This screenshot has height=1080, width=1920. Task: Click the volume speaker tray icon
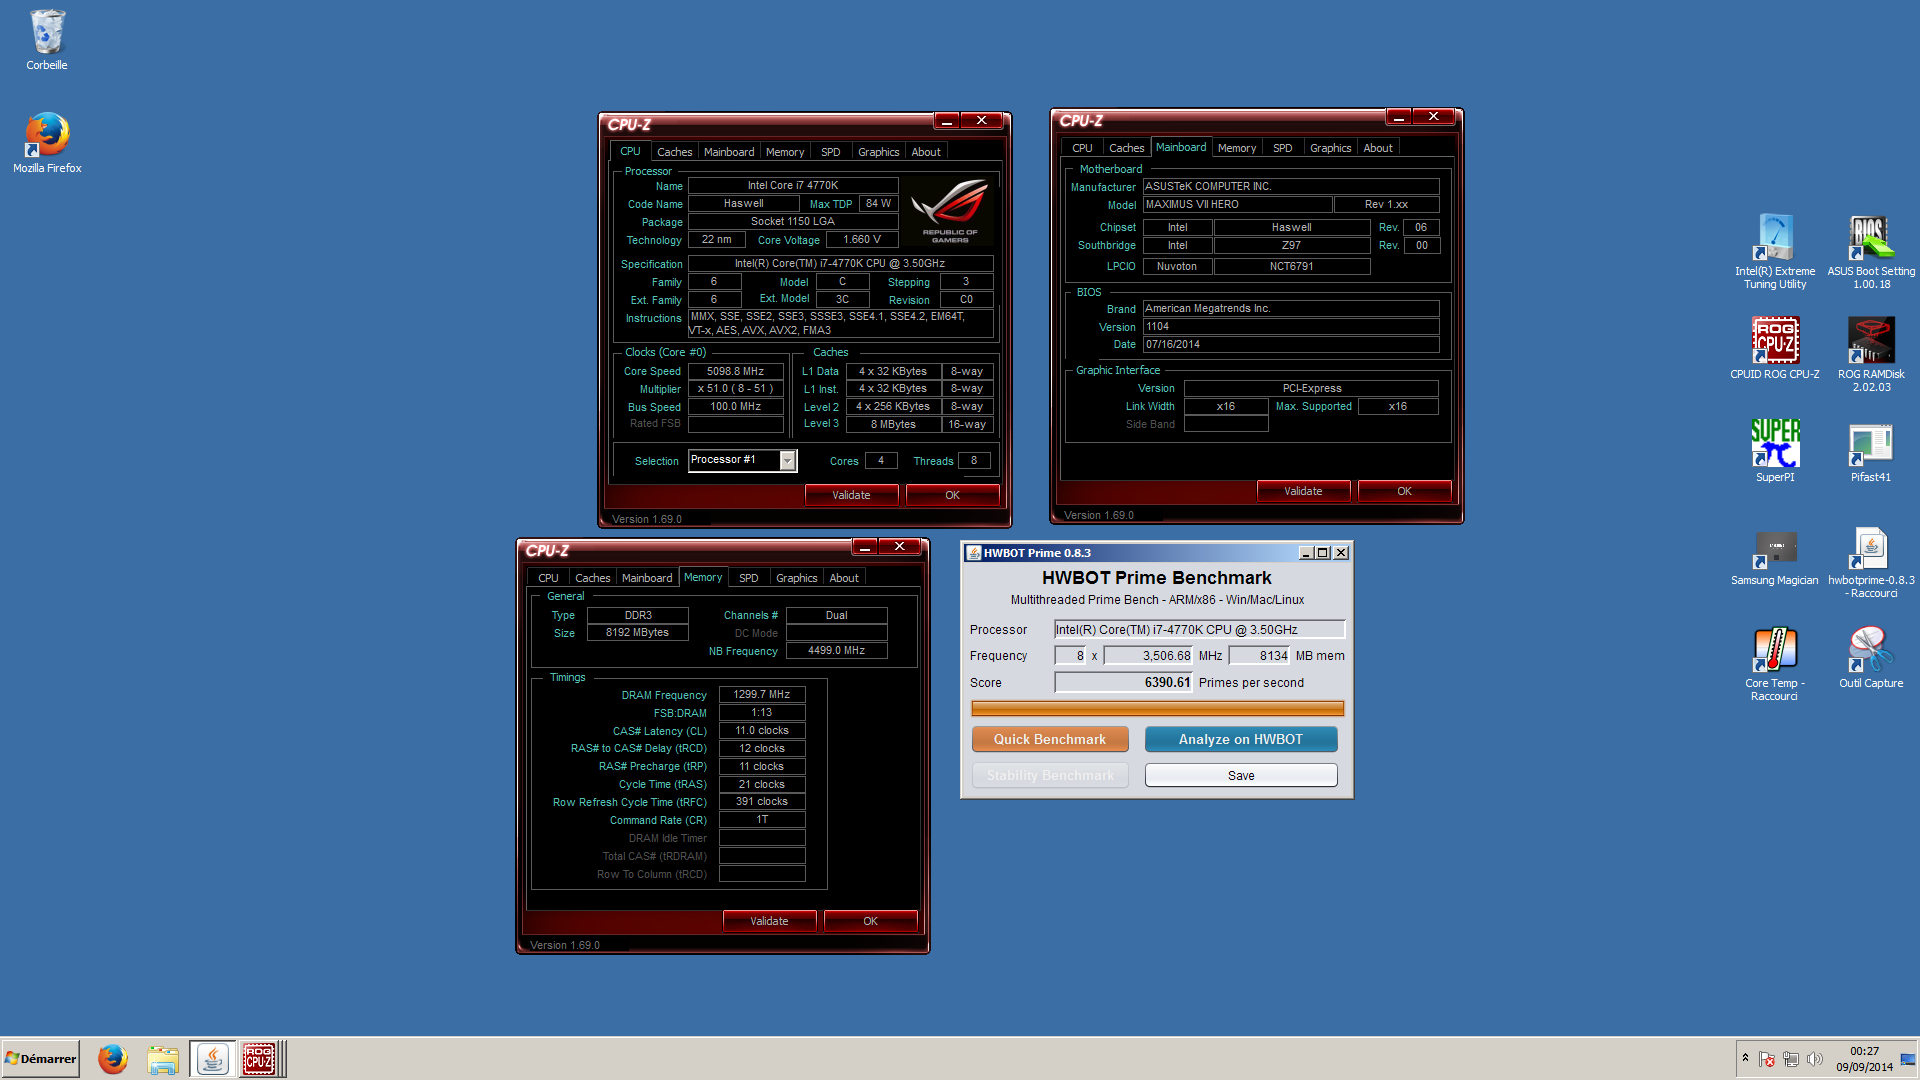click(x=1815, y=1059)
